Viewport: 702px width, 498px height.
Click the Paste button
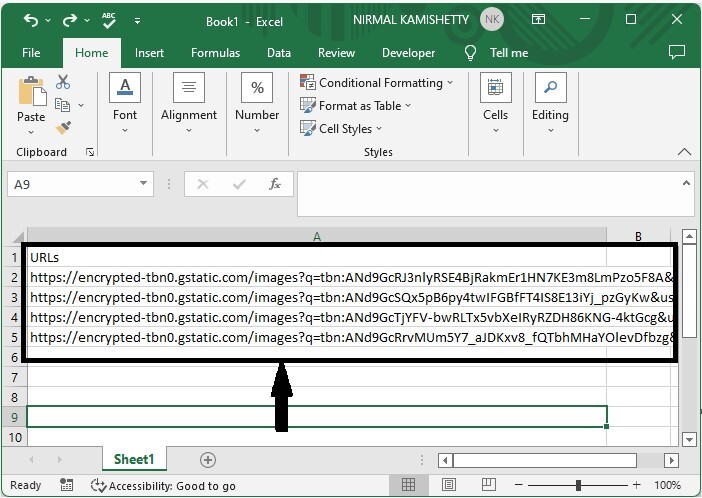[x=31, y=102]
